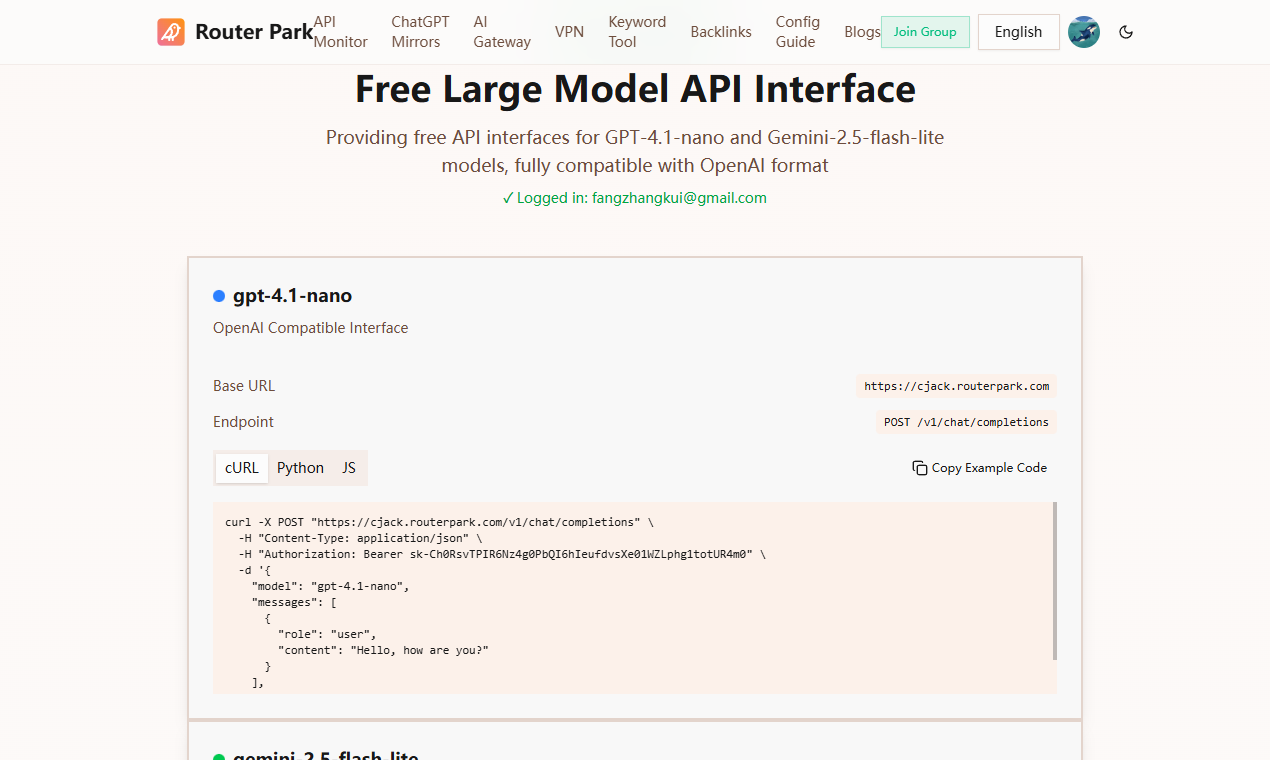Click the Join Group button
Screen dimensions: 1270x760
(925, 32)
